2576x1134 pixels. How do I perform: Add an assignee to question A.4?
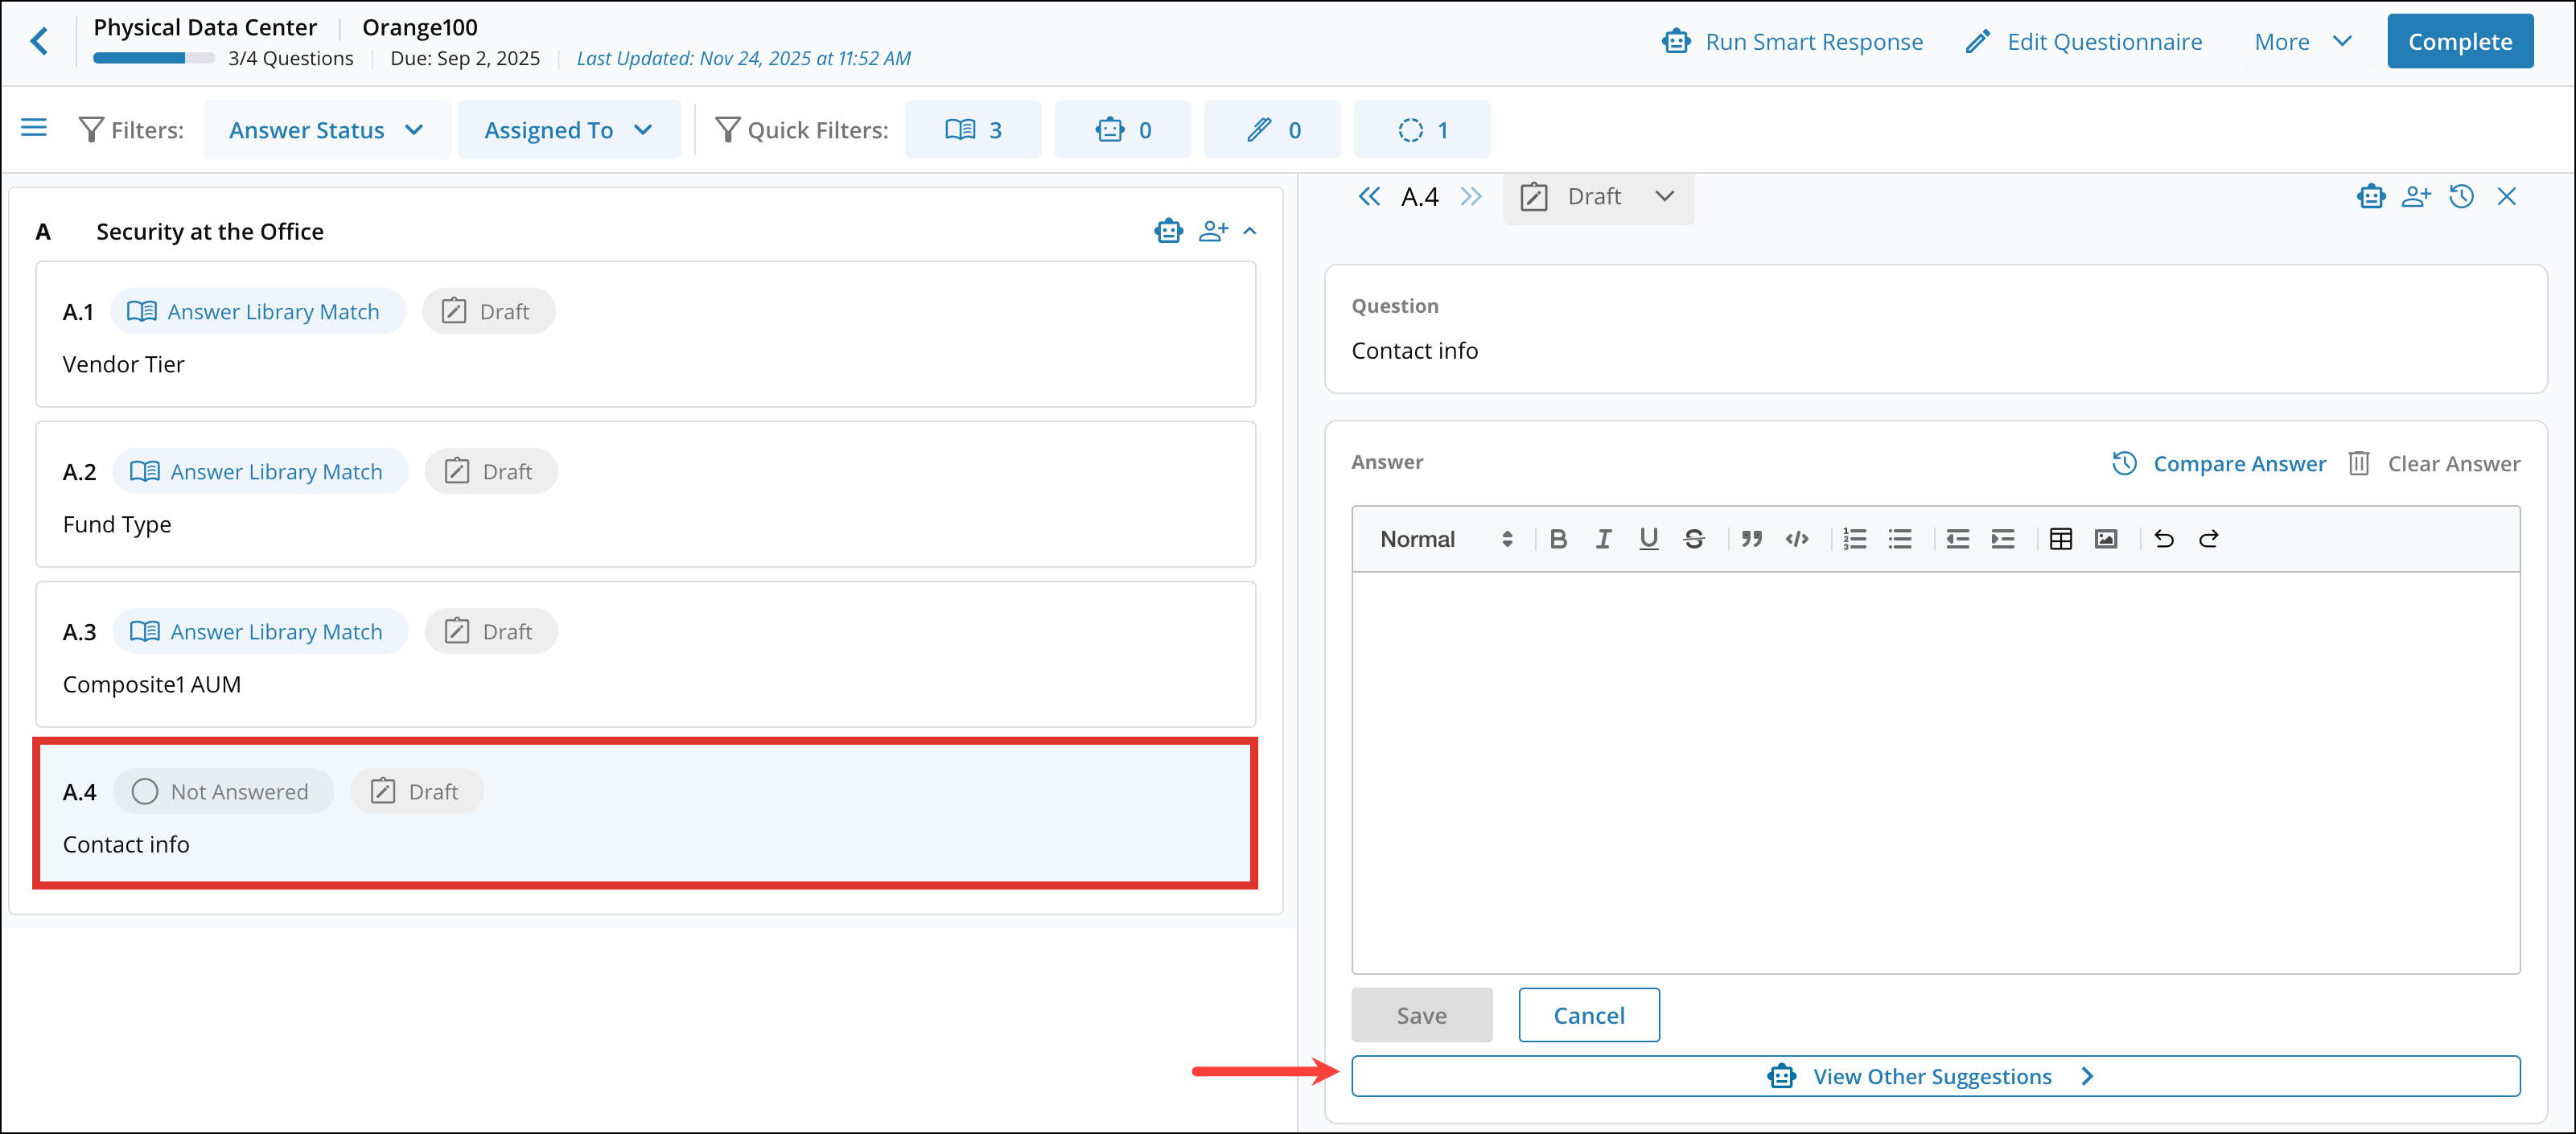pos(2416,196)
